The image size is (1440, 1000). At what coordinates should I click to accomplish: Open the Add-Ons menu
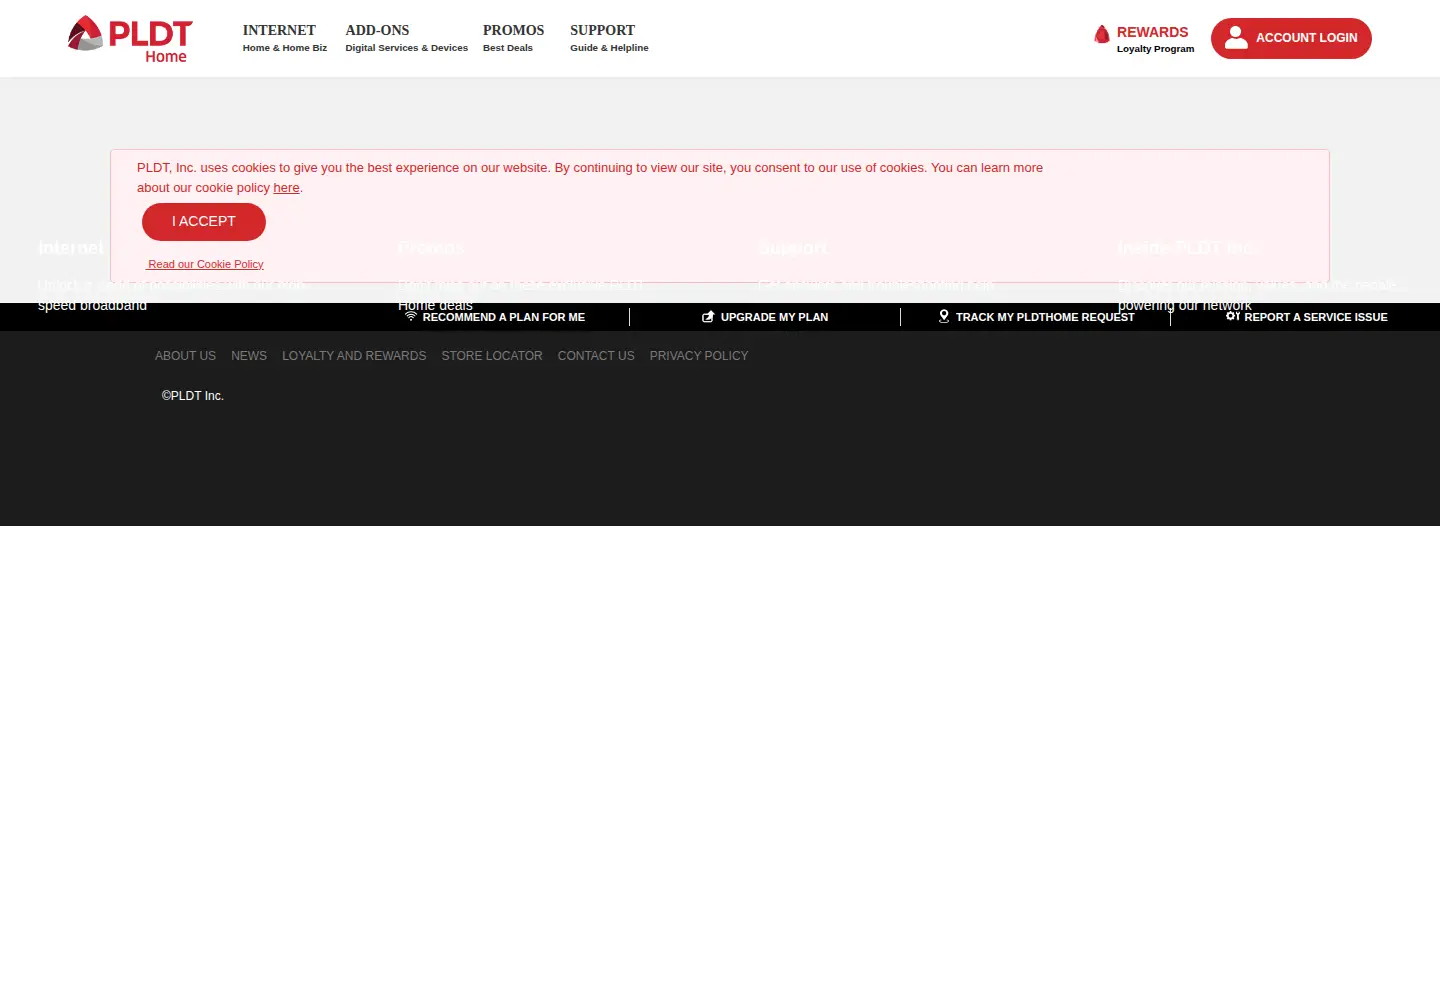point(406,38)
